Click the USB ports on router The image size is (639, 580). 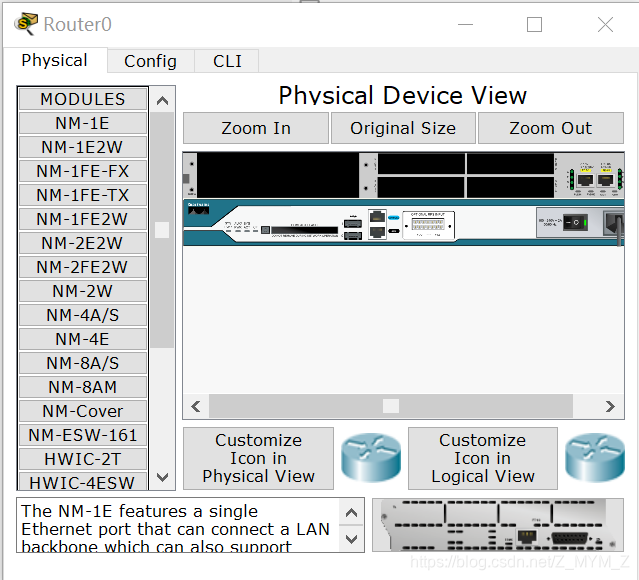pyautogui.click(x=353, y=229)
